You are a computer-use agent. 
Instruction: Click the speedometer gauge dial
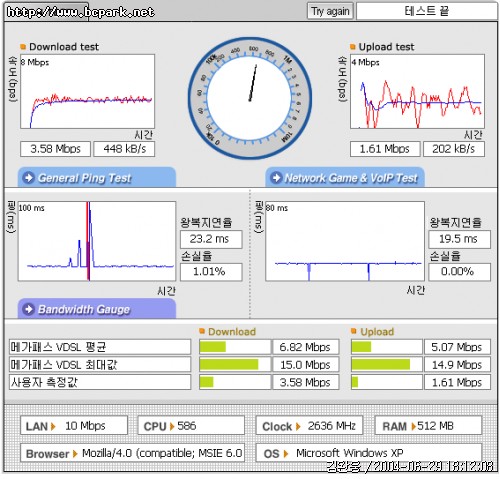coord(250,98)
